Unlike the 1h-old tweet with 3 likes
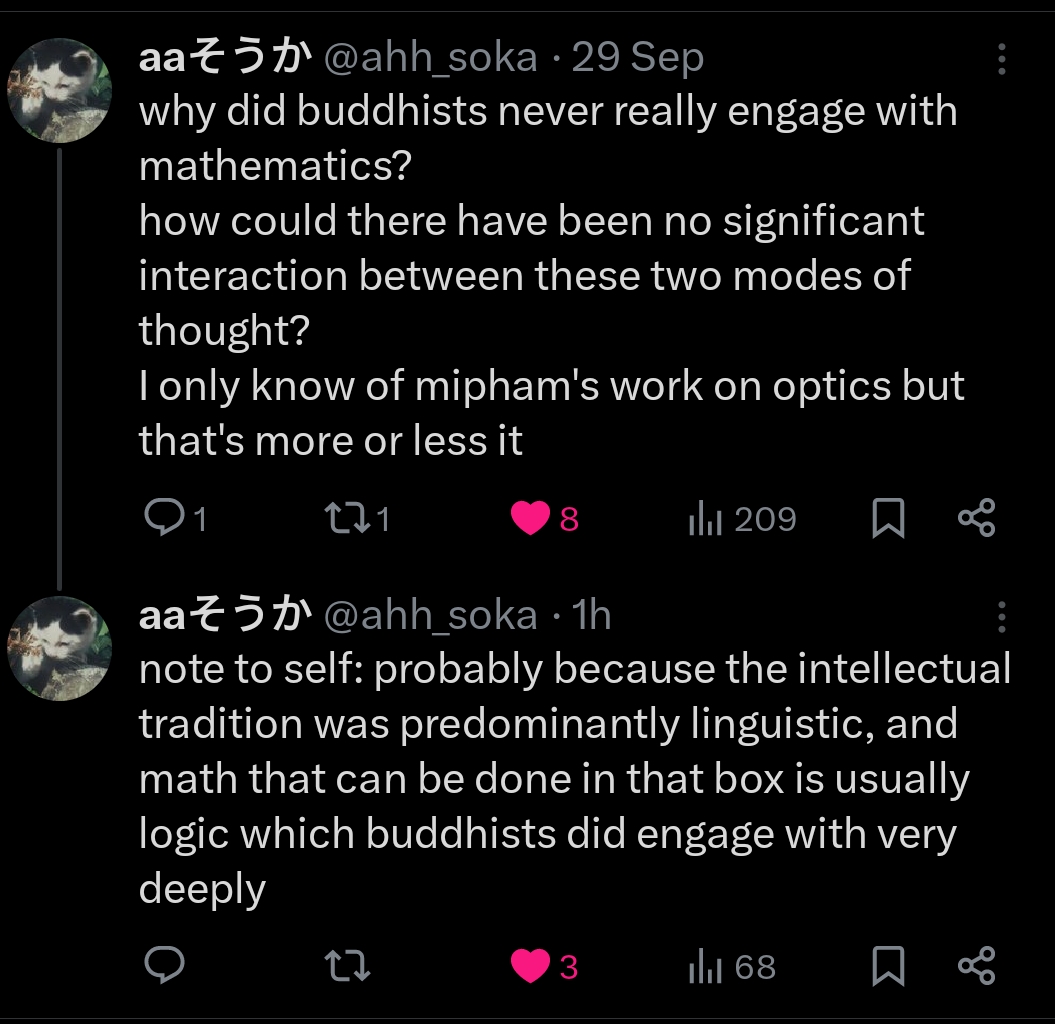The image size is (1055, 1024). (x=530, y=966)
